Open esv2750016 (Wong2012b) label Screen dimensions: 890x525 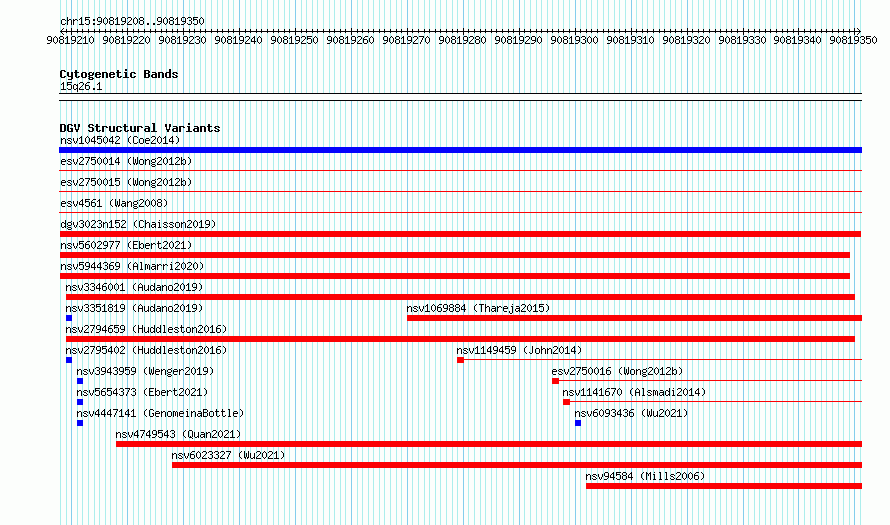click(x=617, y=371)
